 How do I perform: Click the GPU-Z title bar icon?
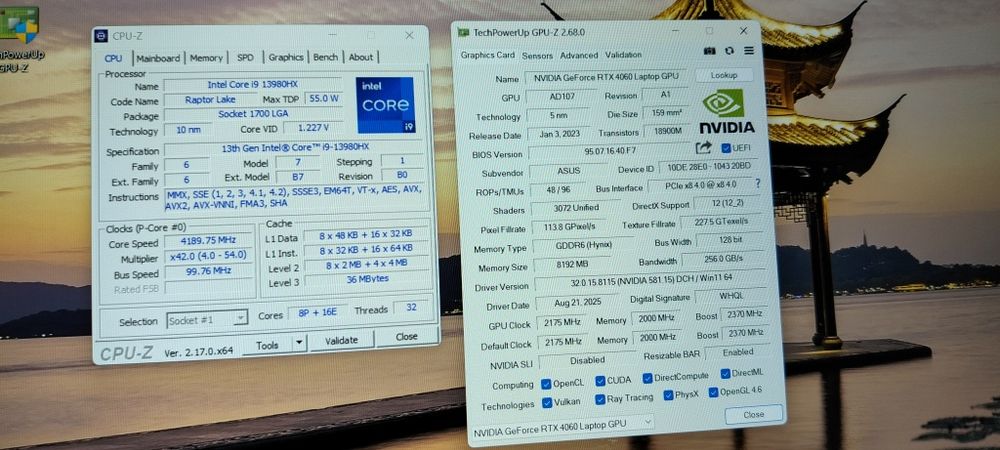coord(464,33)
